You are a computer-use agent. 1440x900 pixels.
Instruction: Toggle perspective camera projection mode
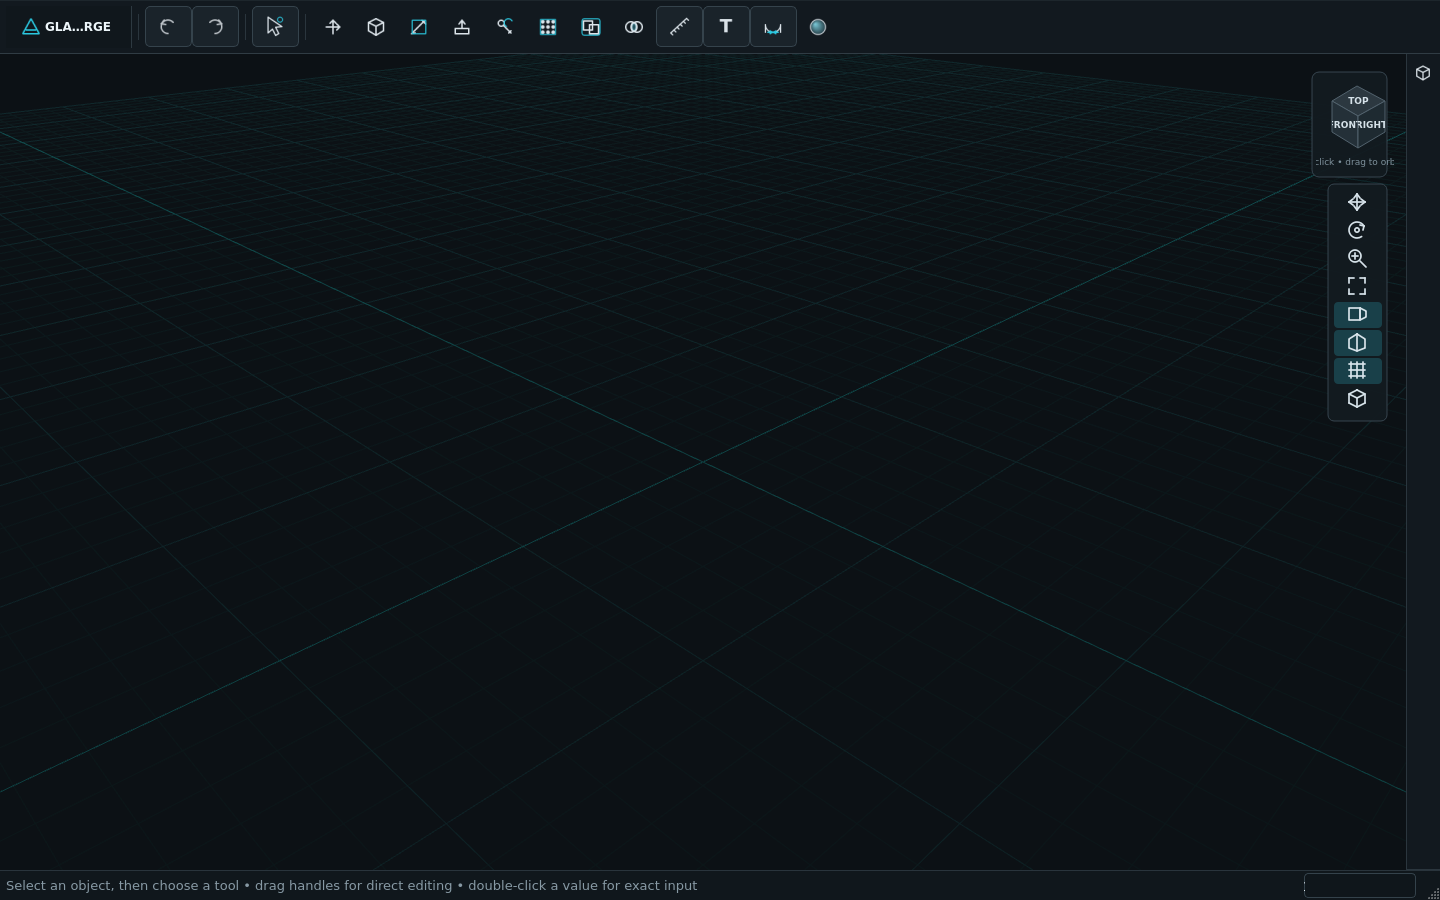(1357, 314)
